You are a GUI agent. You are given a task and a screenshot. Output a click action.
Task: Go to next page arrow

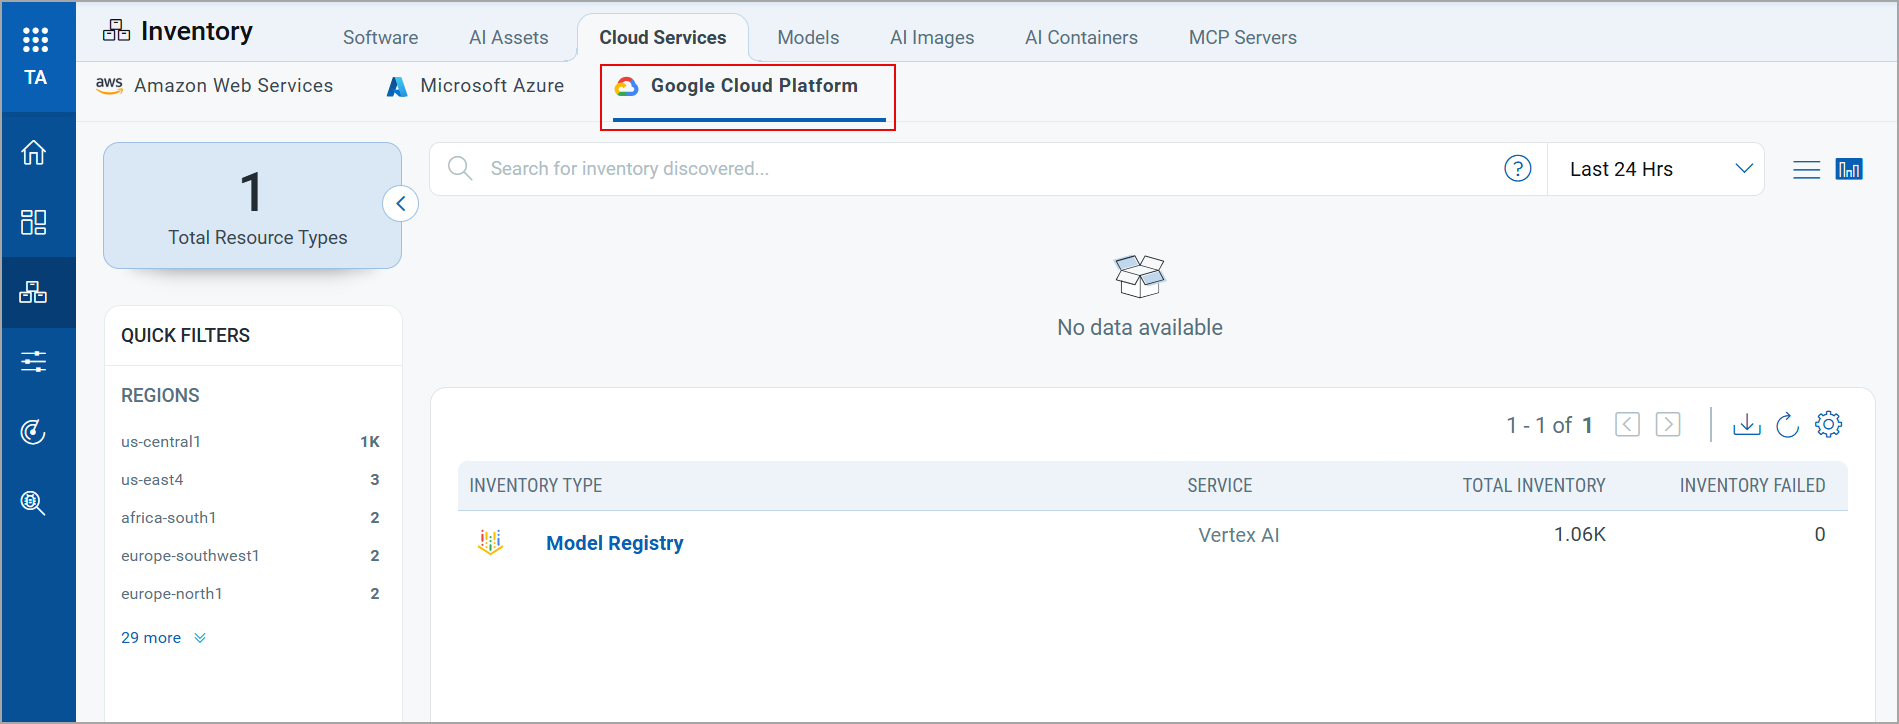(1668, 425)
